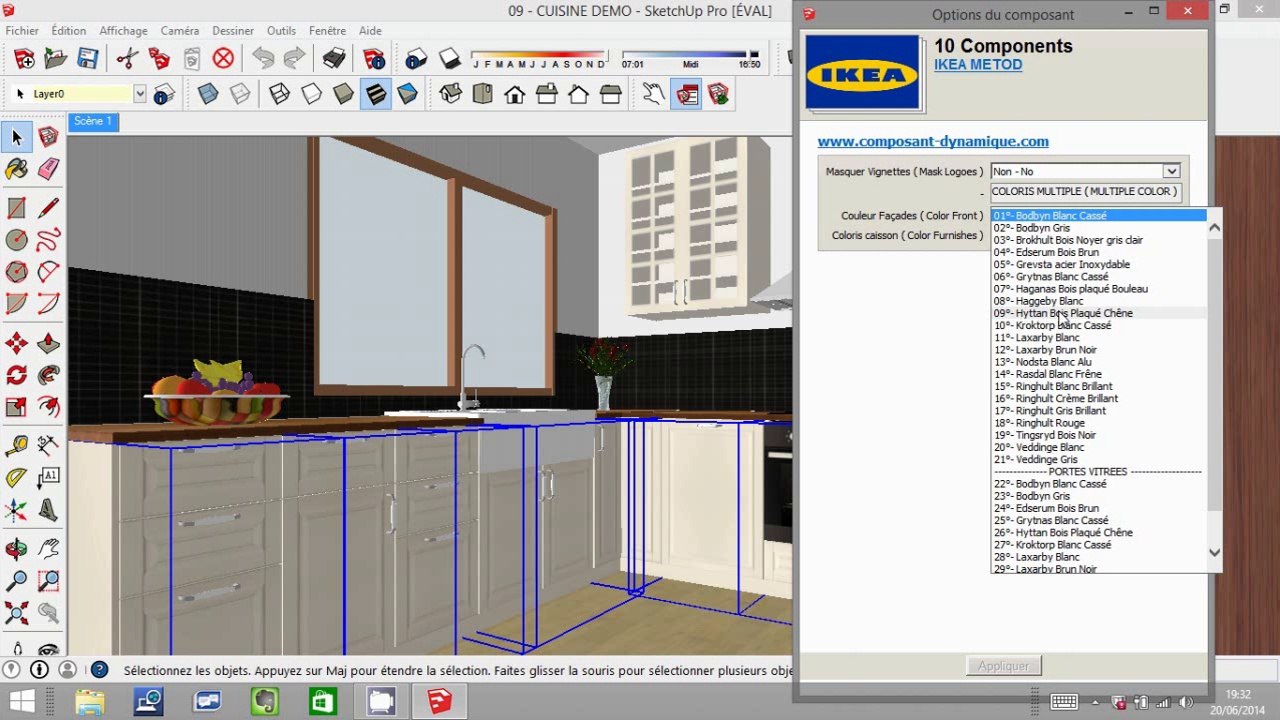Open the Caméra menu
The image size is (1280, 720).
pos(180,31)
